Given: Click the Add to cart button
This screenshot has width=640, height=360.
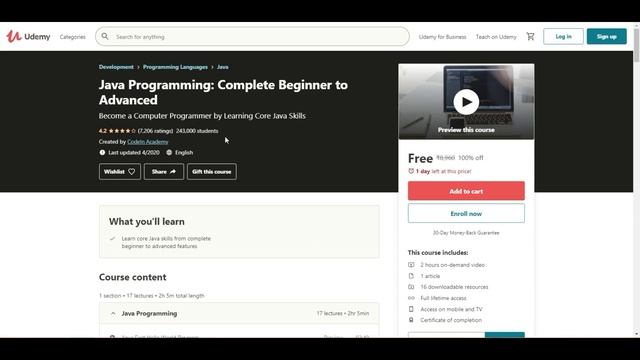Looking at the screenshot, I should 466,191.
